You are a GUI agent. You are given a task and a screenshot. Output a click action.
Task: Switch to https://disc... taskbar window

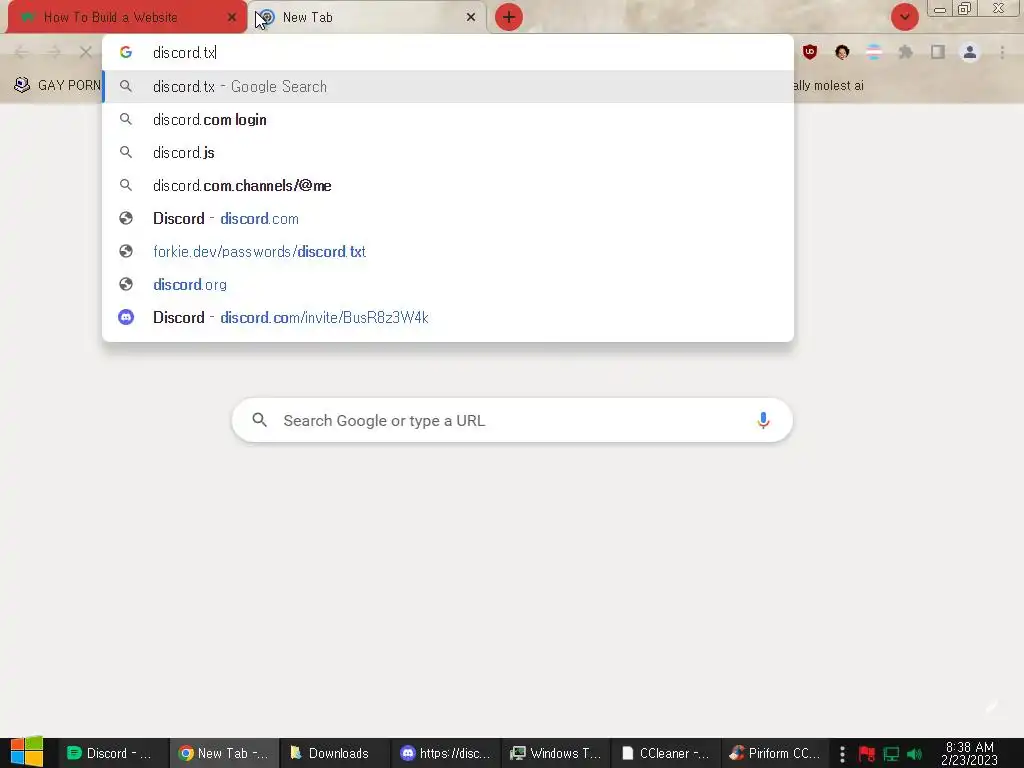445,753
